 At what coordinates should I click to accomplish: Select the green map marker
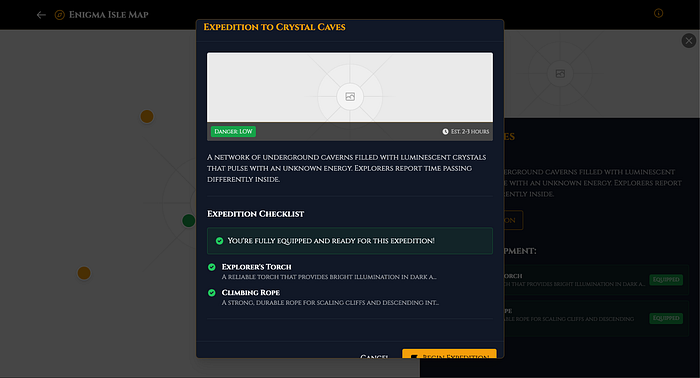(x=189, y=220)
